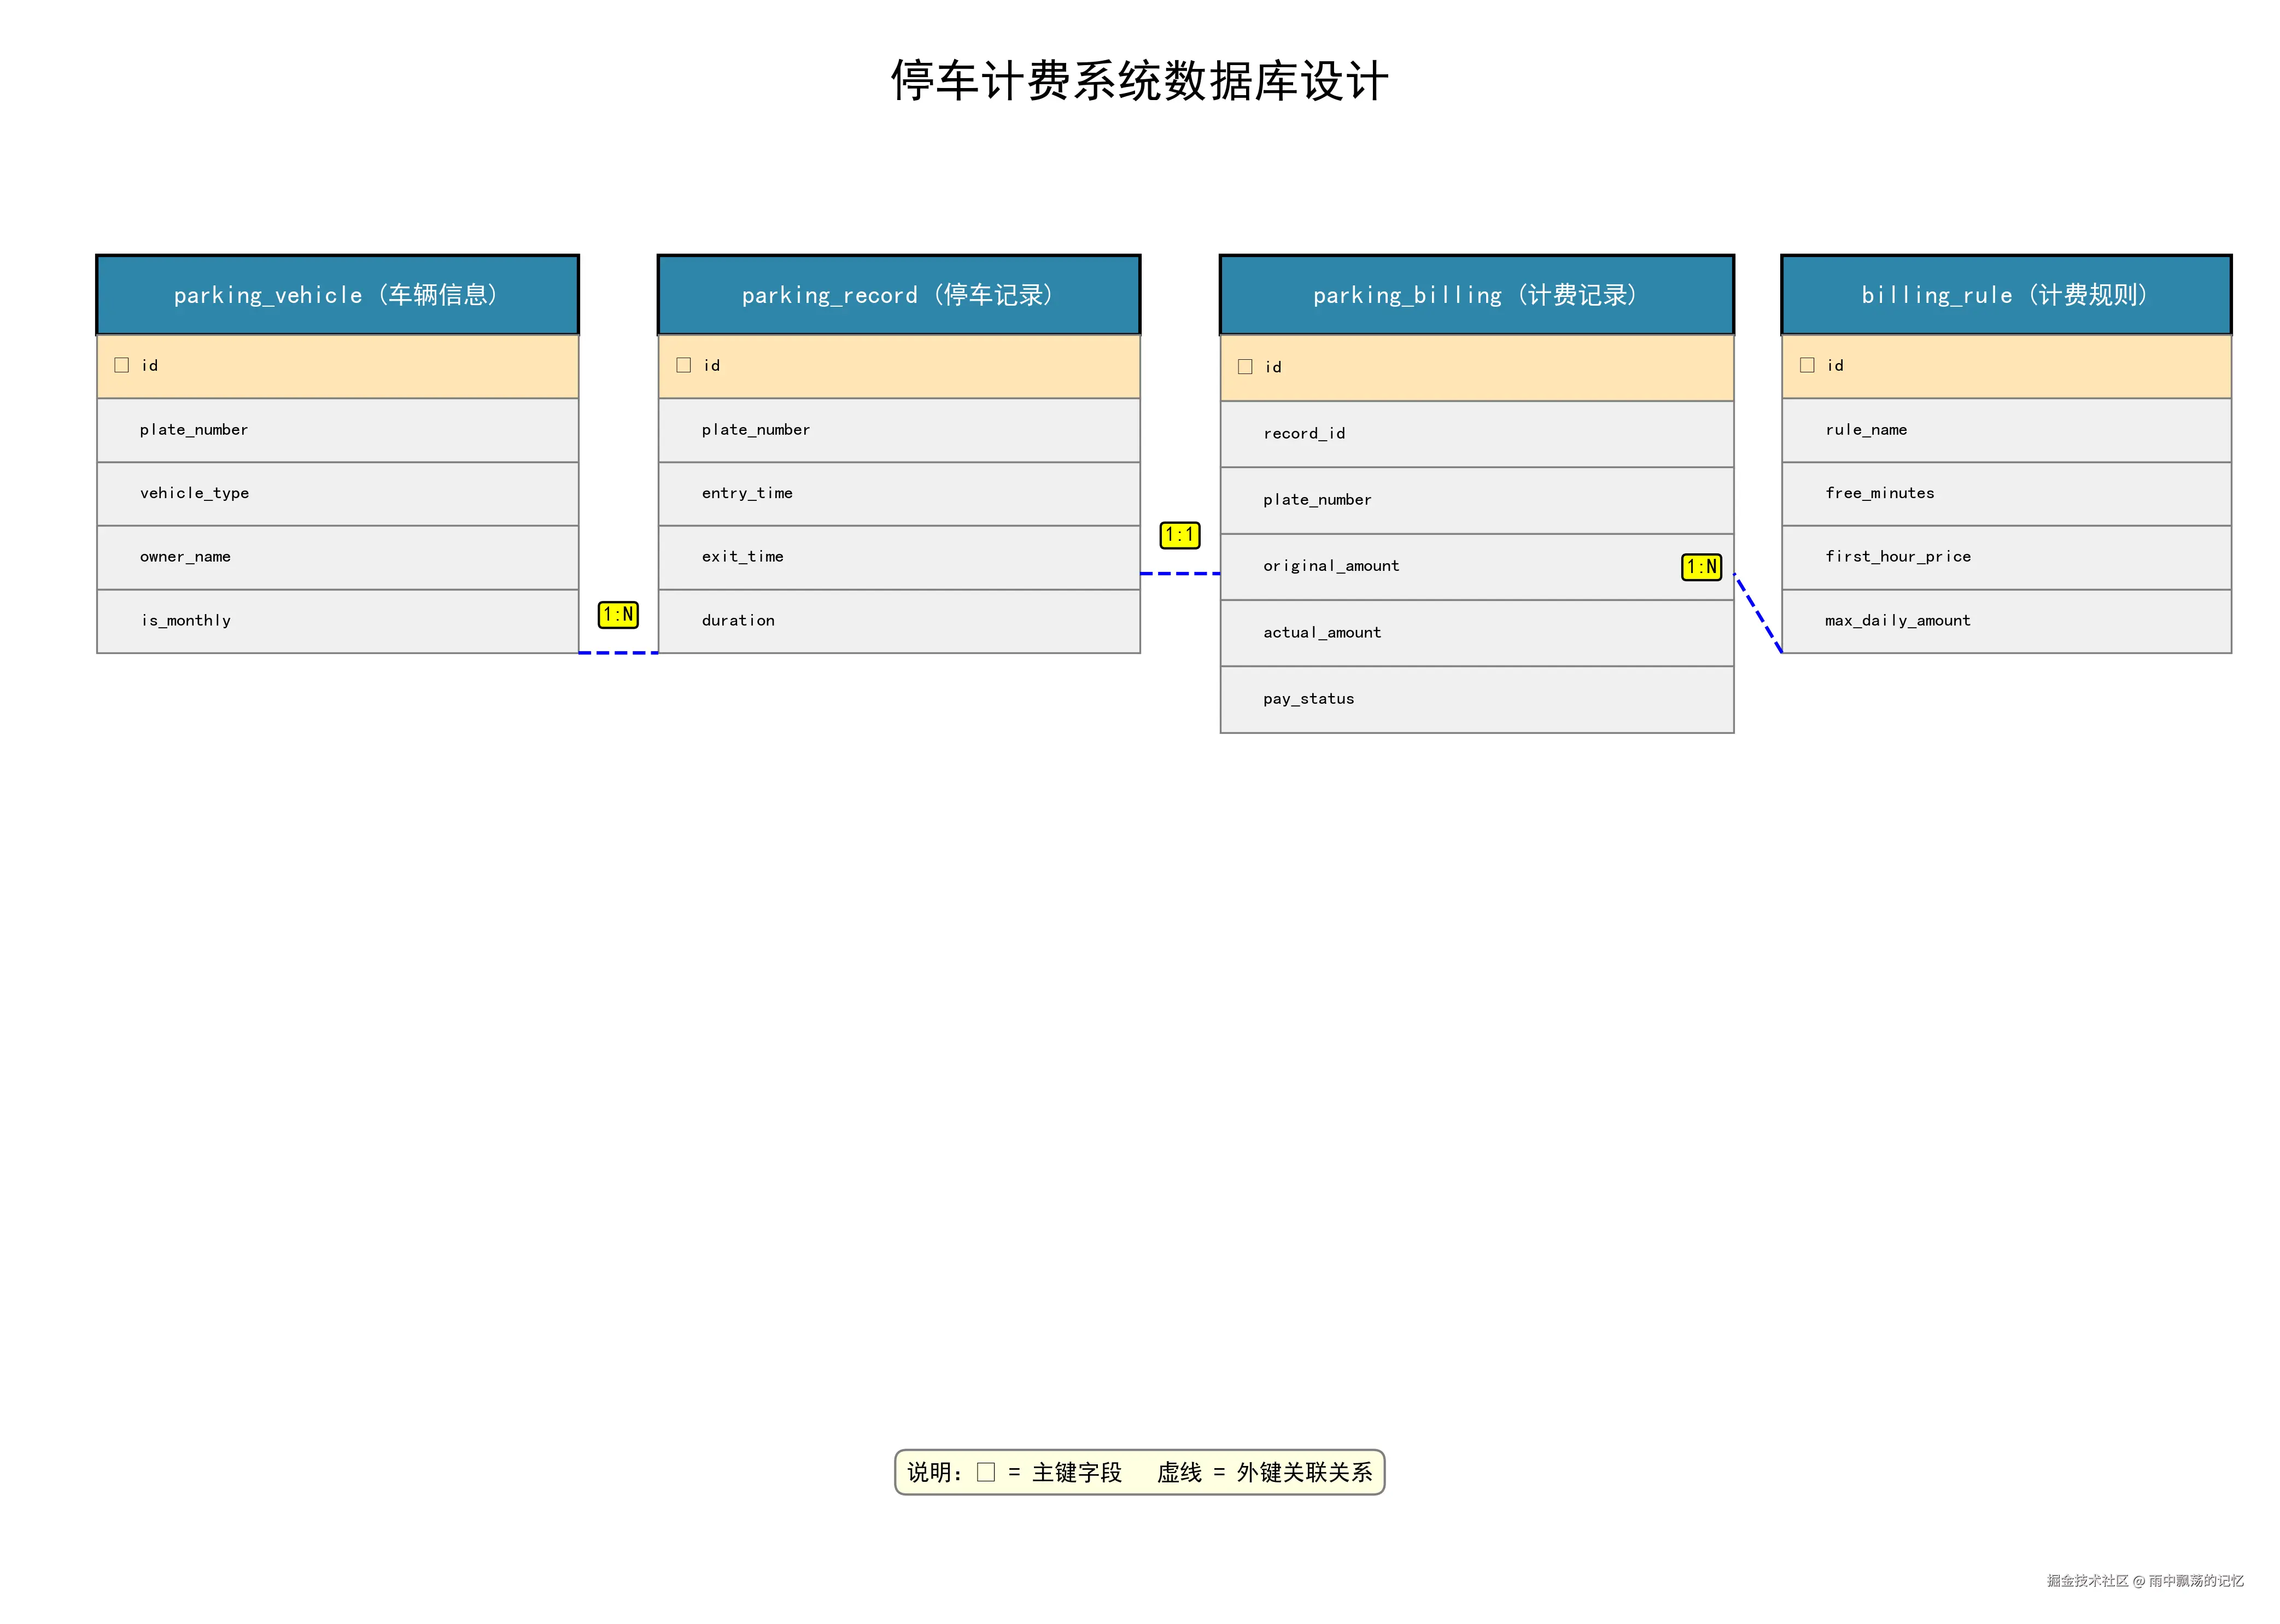Click the legend box at bottom

pyautogui.click(x=1139, y=1472)
